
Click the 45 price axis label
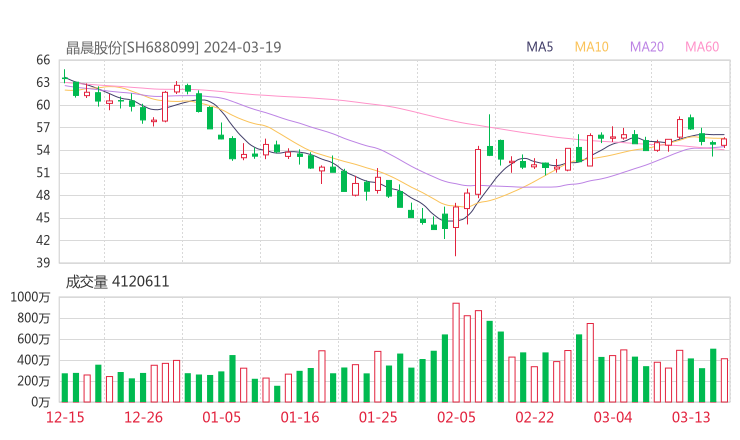tap(43, 218)
